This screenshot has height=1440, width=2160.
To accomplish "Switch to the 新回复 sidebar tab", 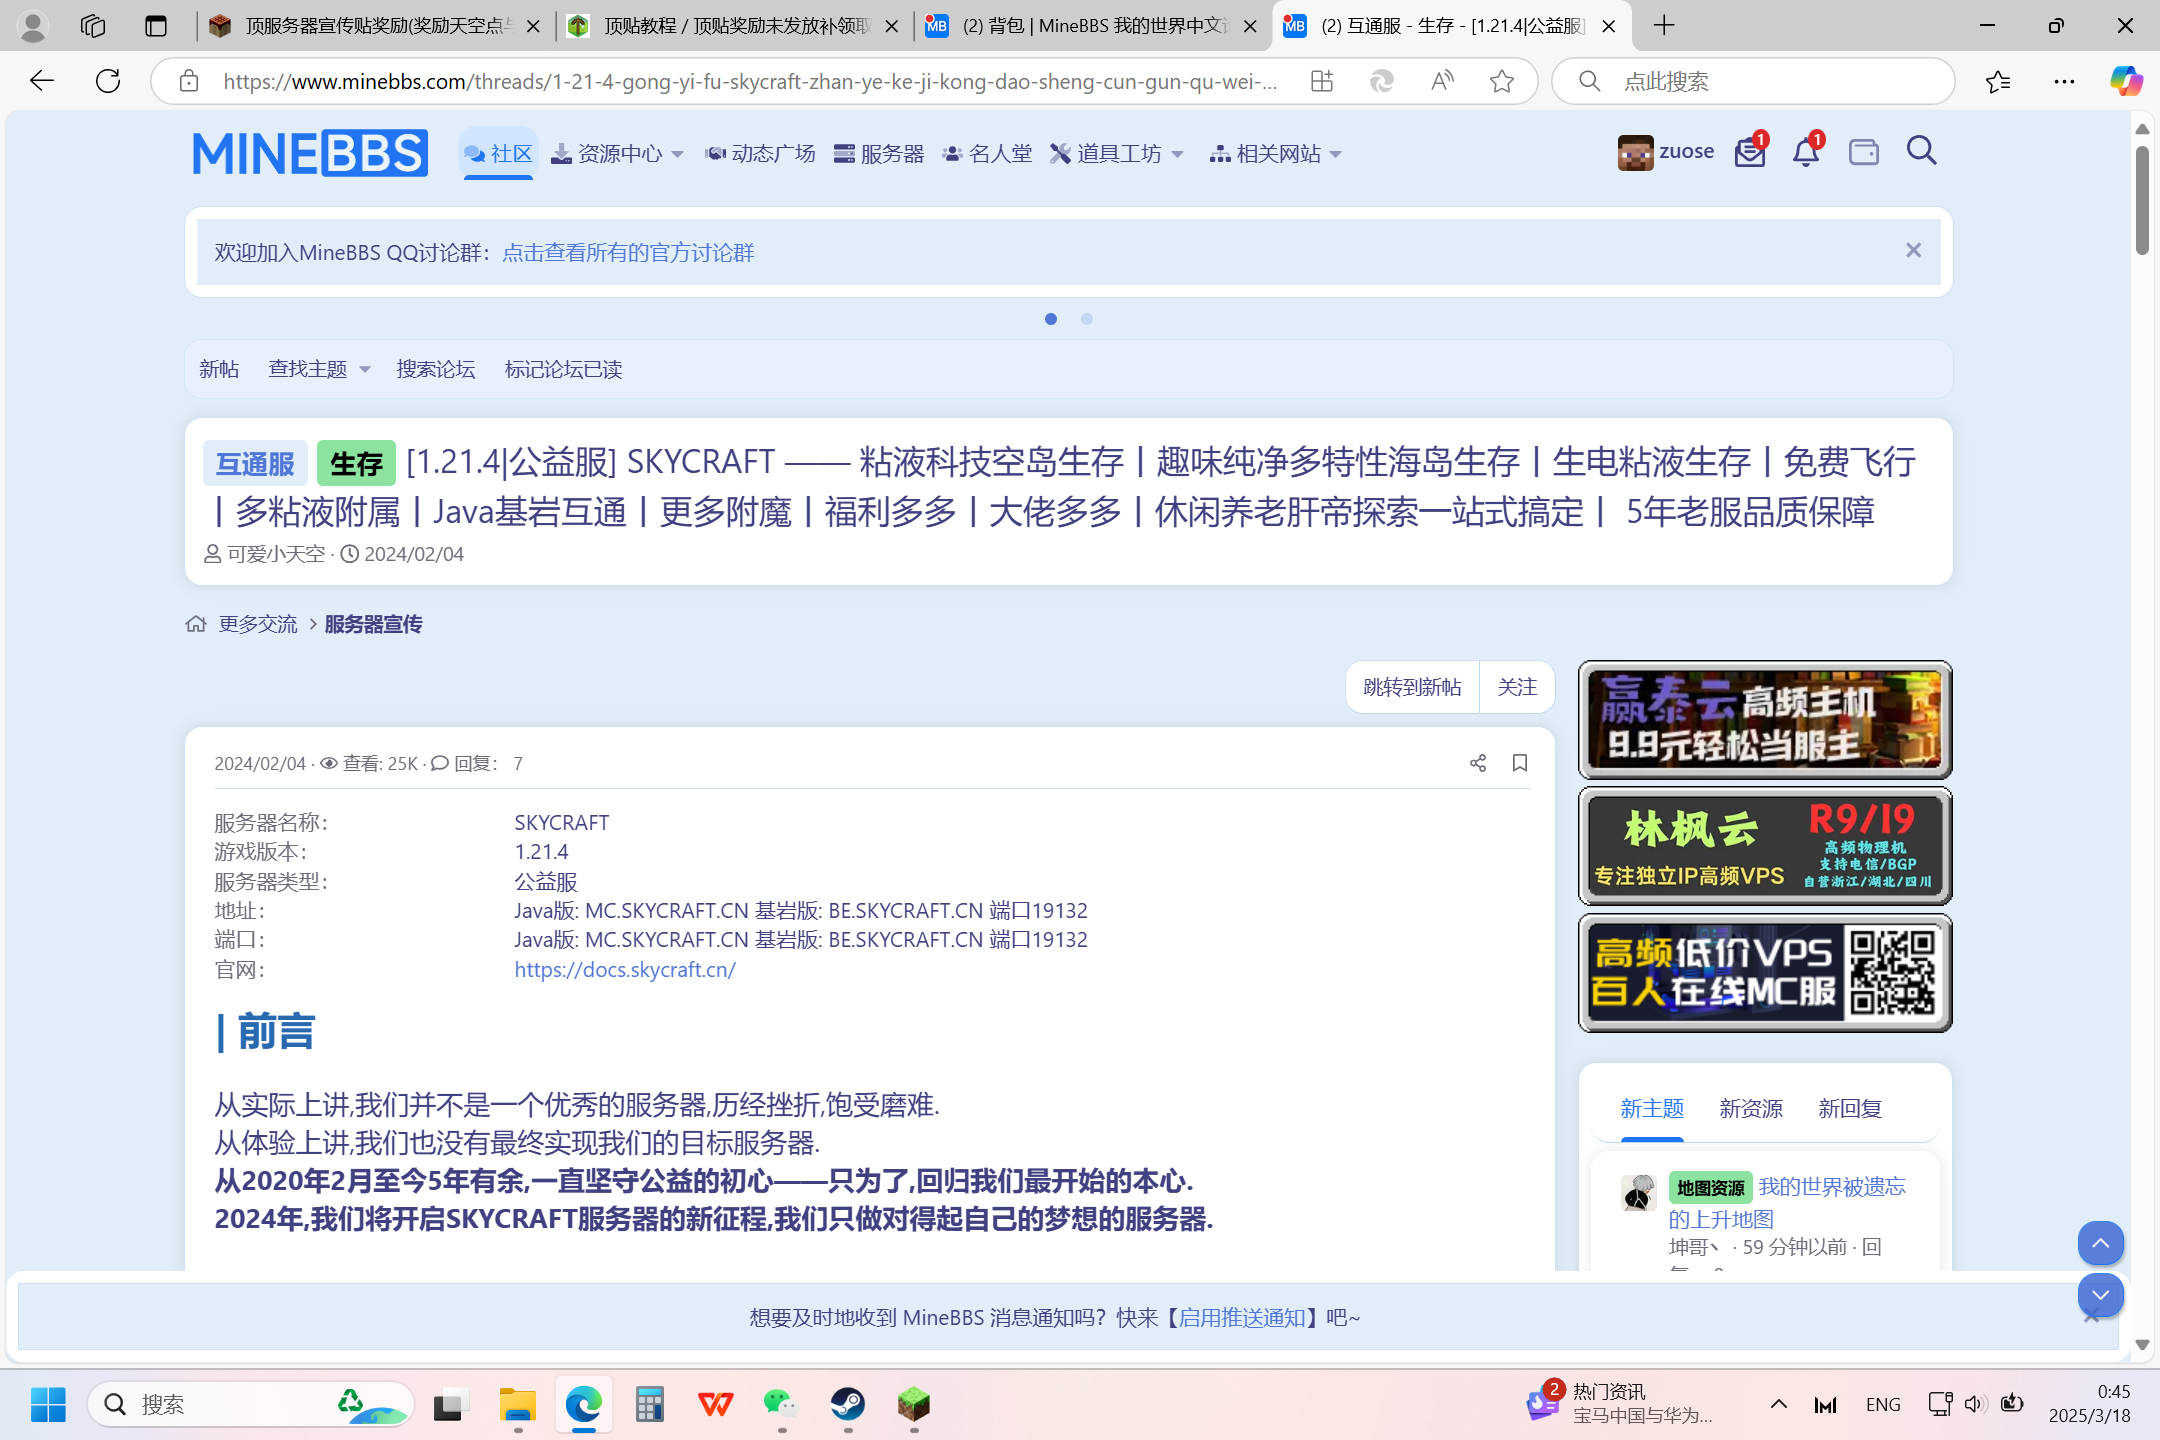I will [1850, 1108].
